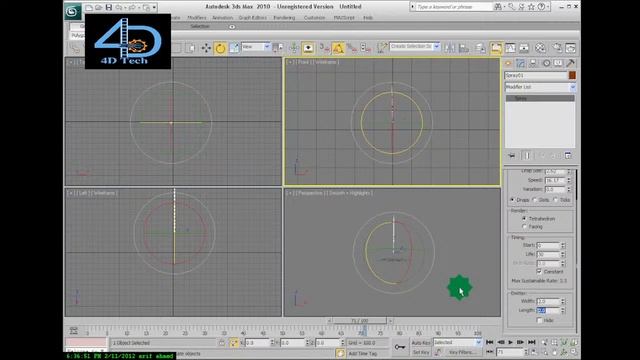This screenshot has width=640, height=360.
Task: Click the Auto Key button
Action: tap(421, 343)
